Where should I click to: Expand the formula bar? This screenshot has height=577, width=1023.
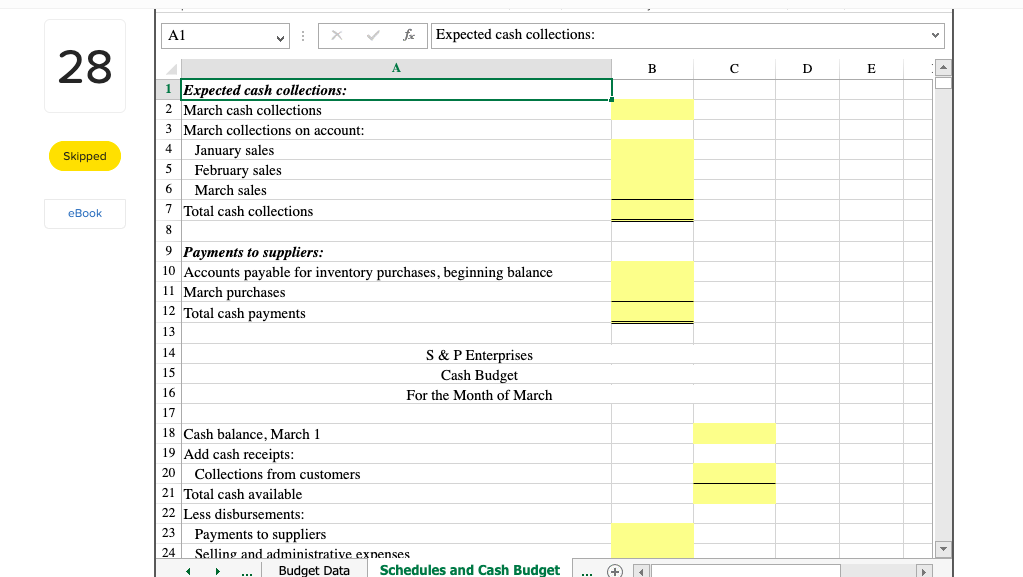tap(935, 35)
